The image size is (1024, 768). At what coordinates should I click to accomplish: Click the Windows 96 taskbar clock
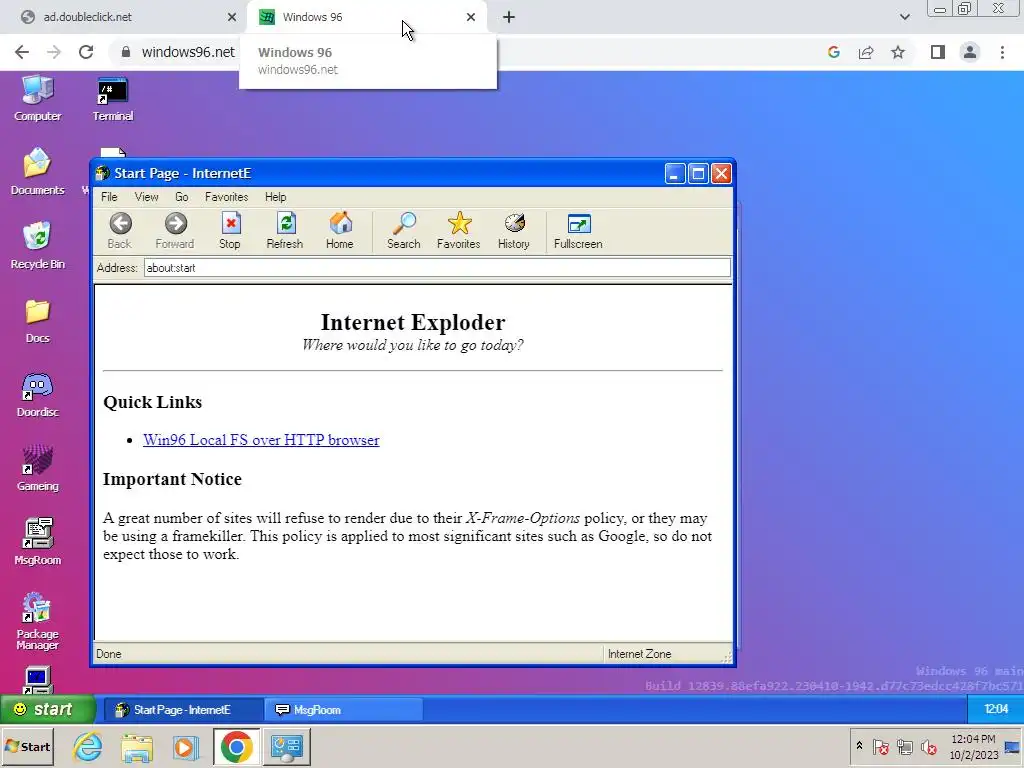click(x=995, y=709)
